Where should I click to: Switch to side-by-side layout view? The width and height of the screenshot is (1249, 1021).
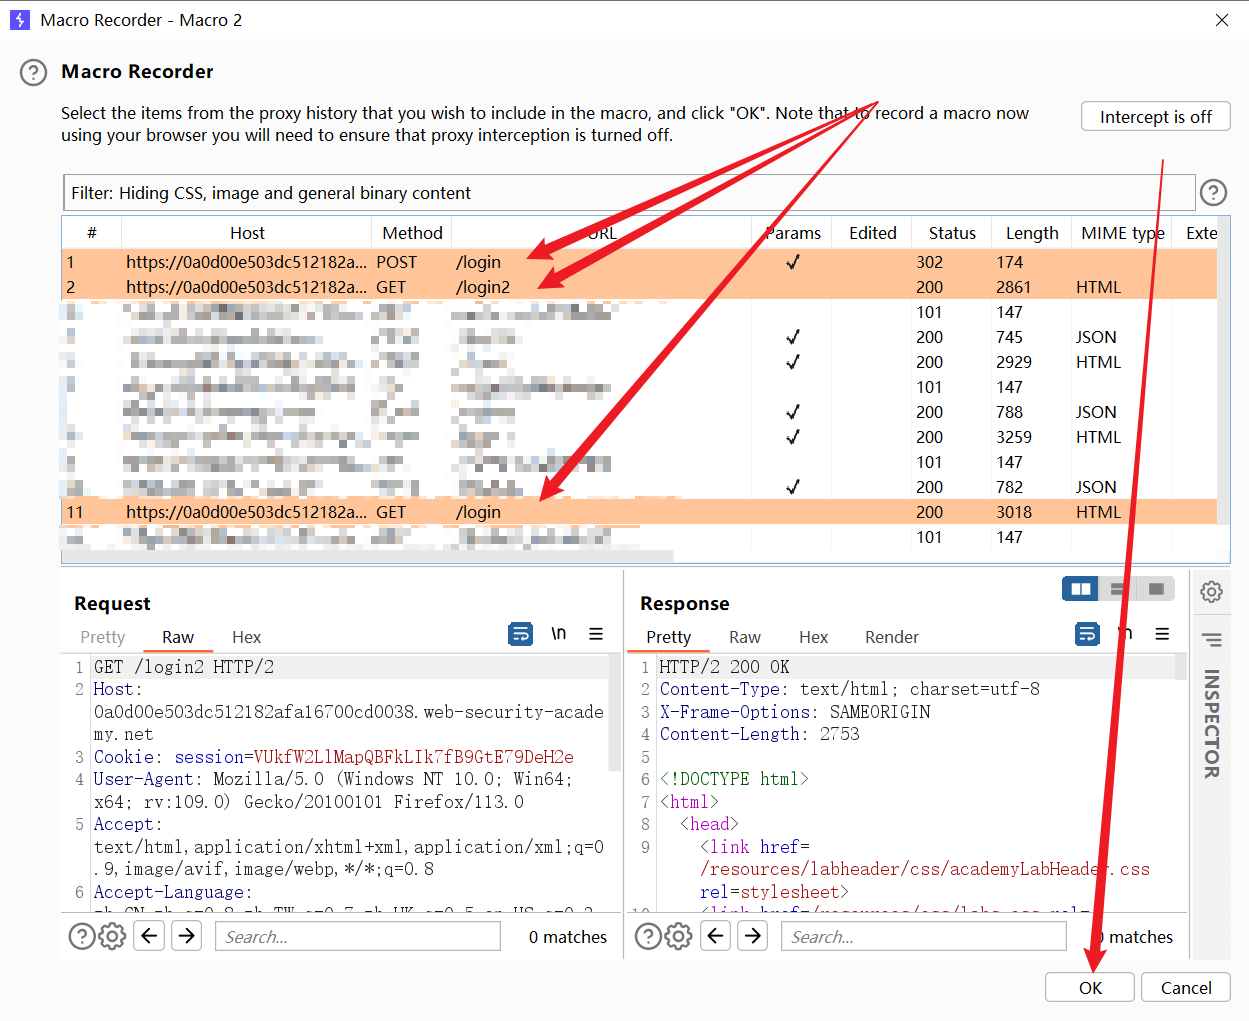[1080, 589]
